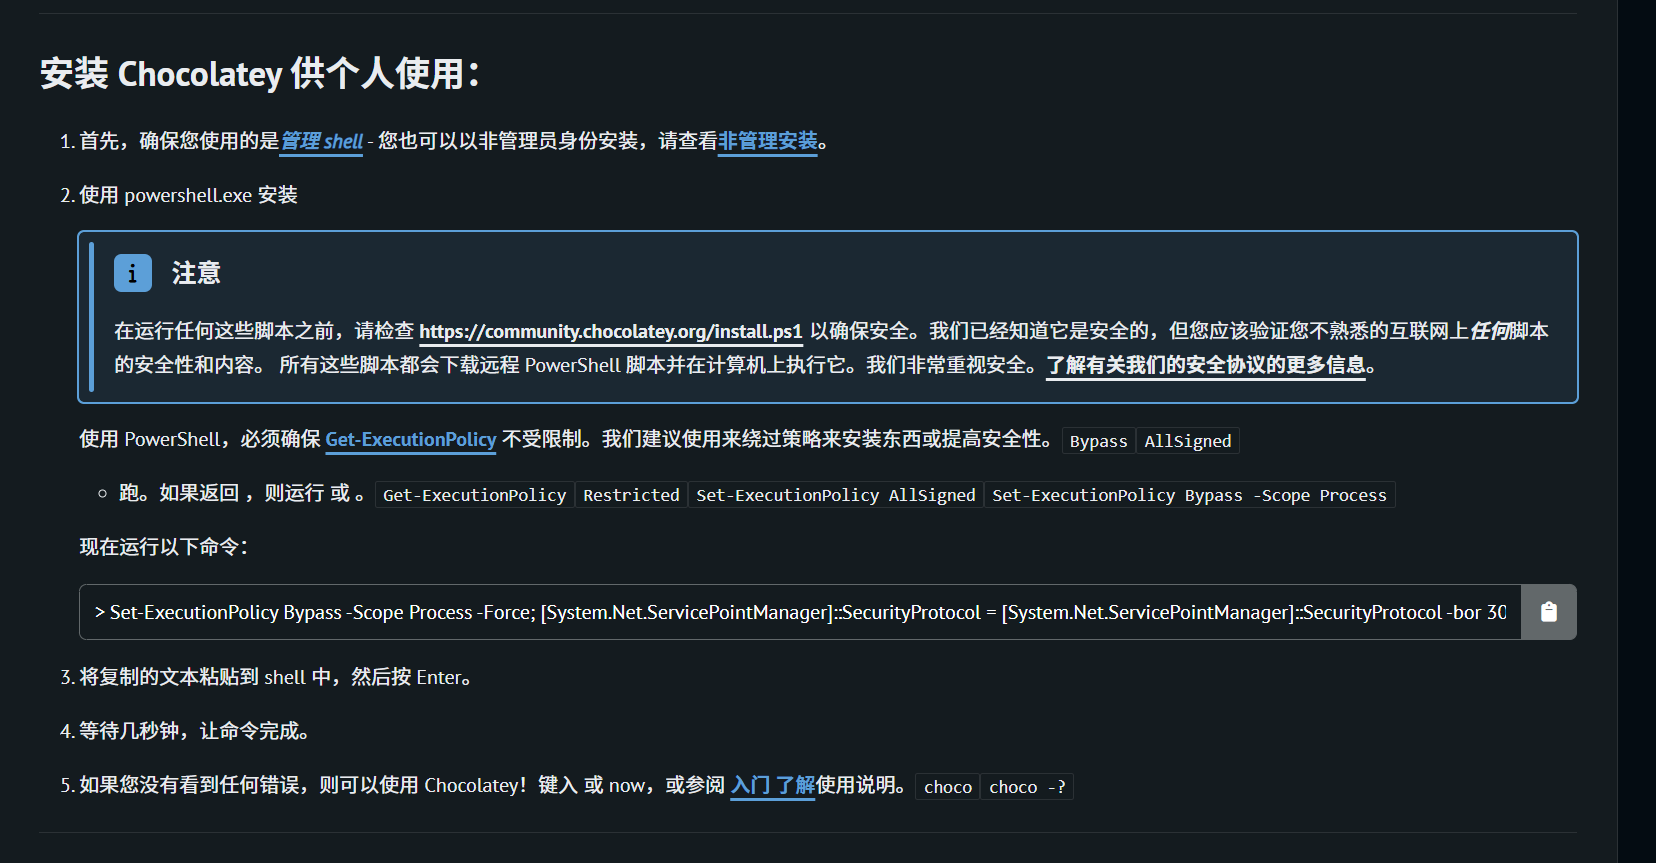
Task: Click the choco -? code snippet
Action: 1027,787
